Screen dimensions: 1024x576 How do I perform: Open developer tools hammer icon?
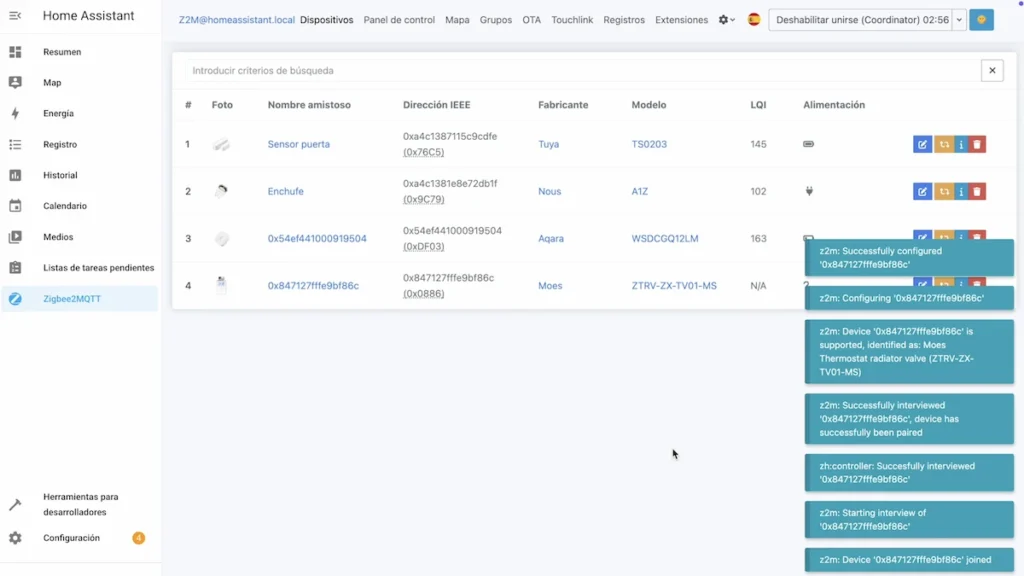point(15,504)
